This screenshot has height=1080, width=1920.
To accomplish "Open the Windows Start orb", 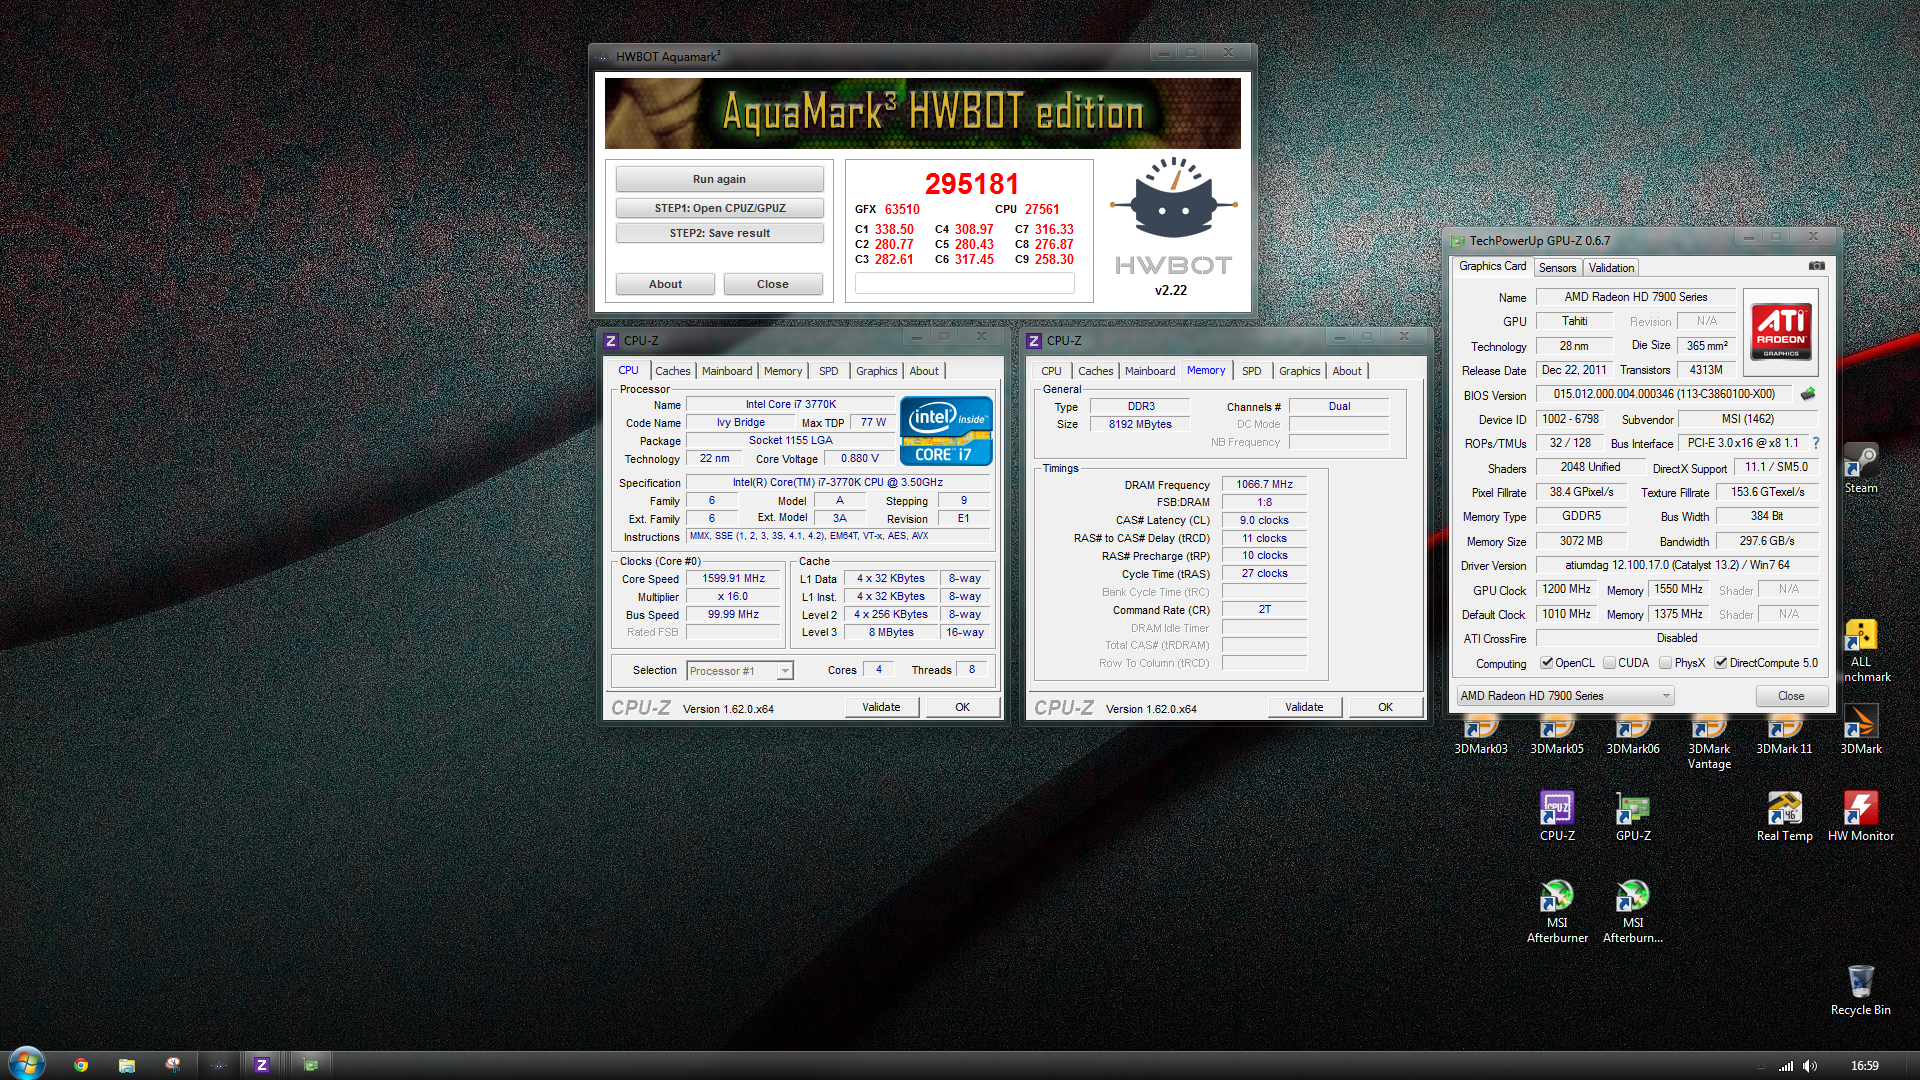I will tap(26, 1064).
